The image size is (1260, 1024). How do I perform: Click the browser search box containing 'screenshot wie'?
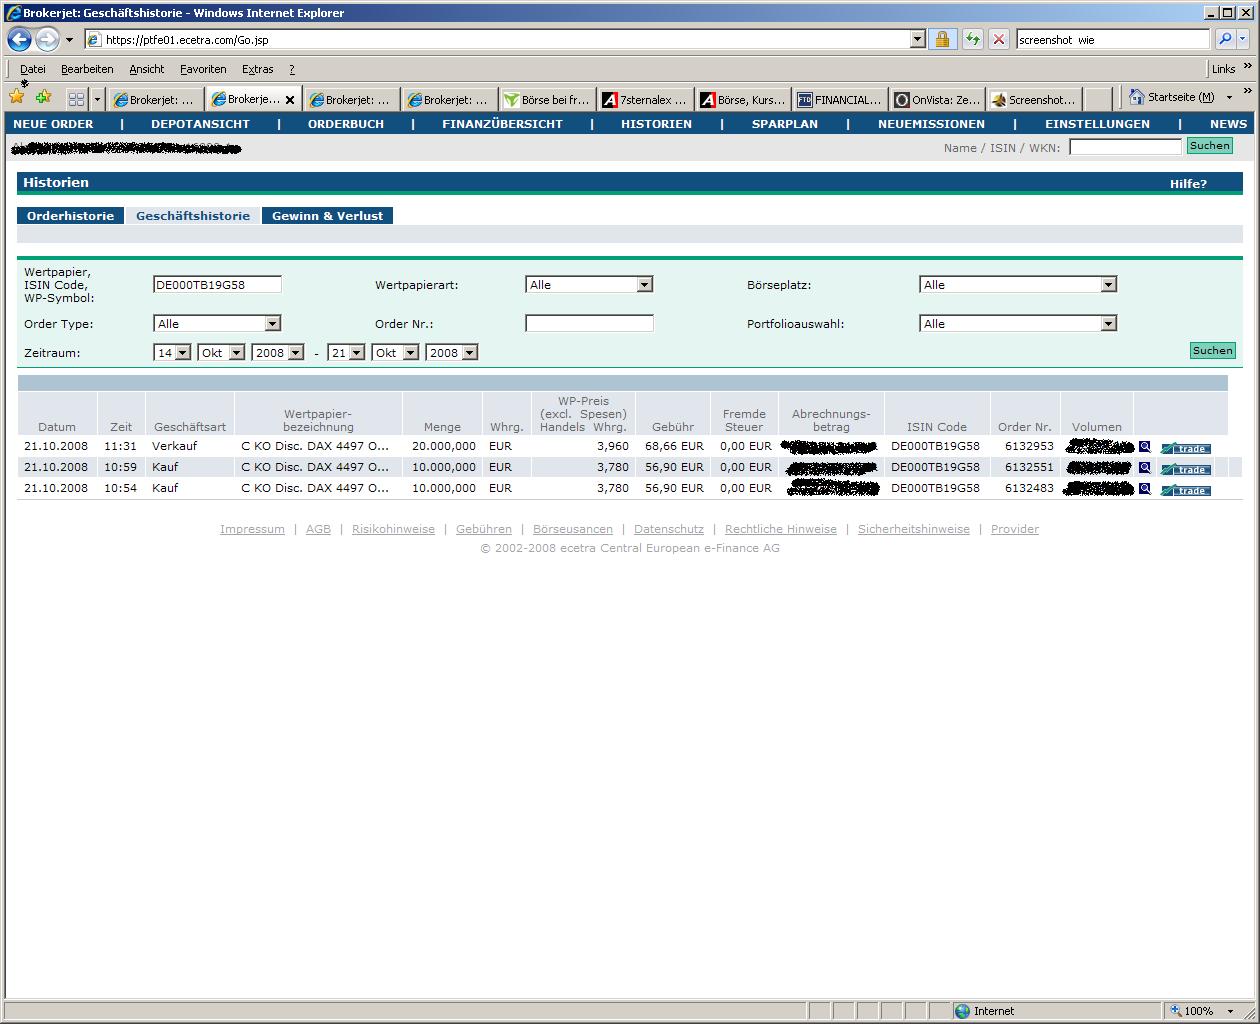1113,40
